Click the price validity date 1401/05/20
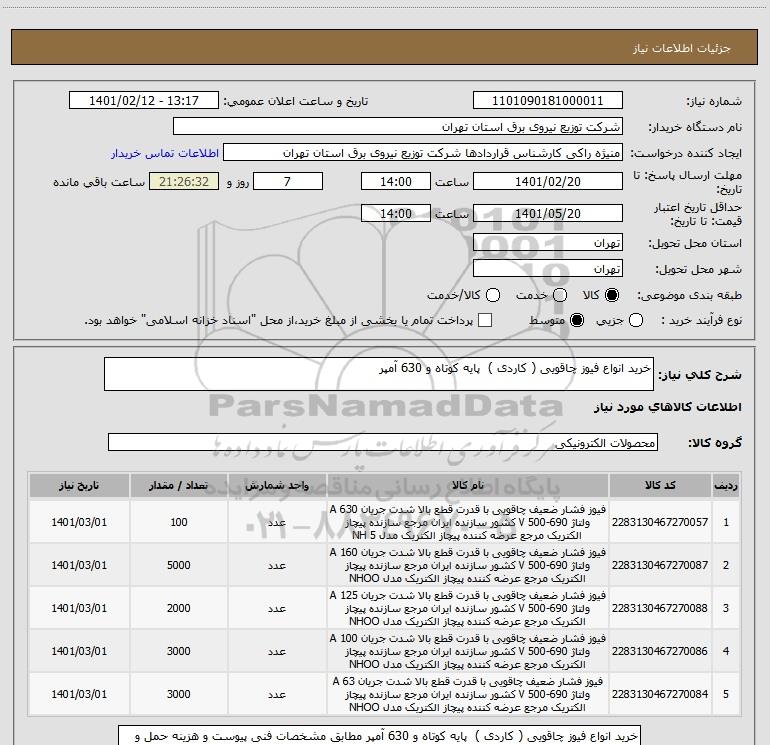Viewport: 770px width, 745px height. click(x=548, y=213)
